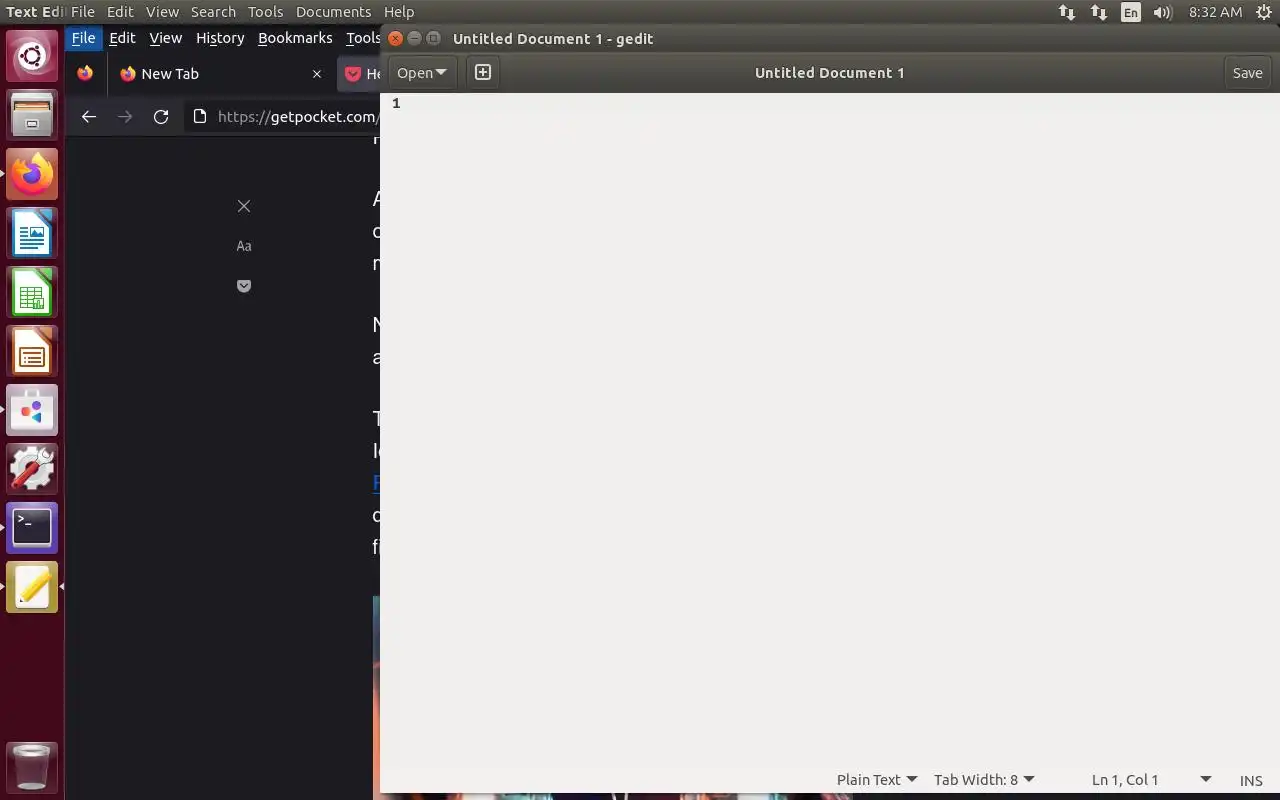Open gedit Search menu in top panel
This screenshot has width=1280, height=800.
point(213,12)
